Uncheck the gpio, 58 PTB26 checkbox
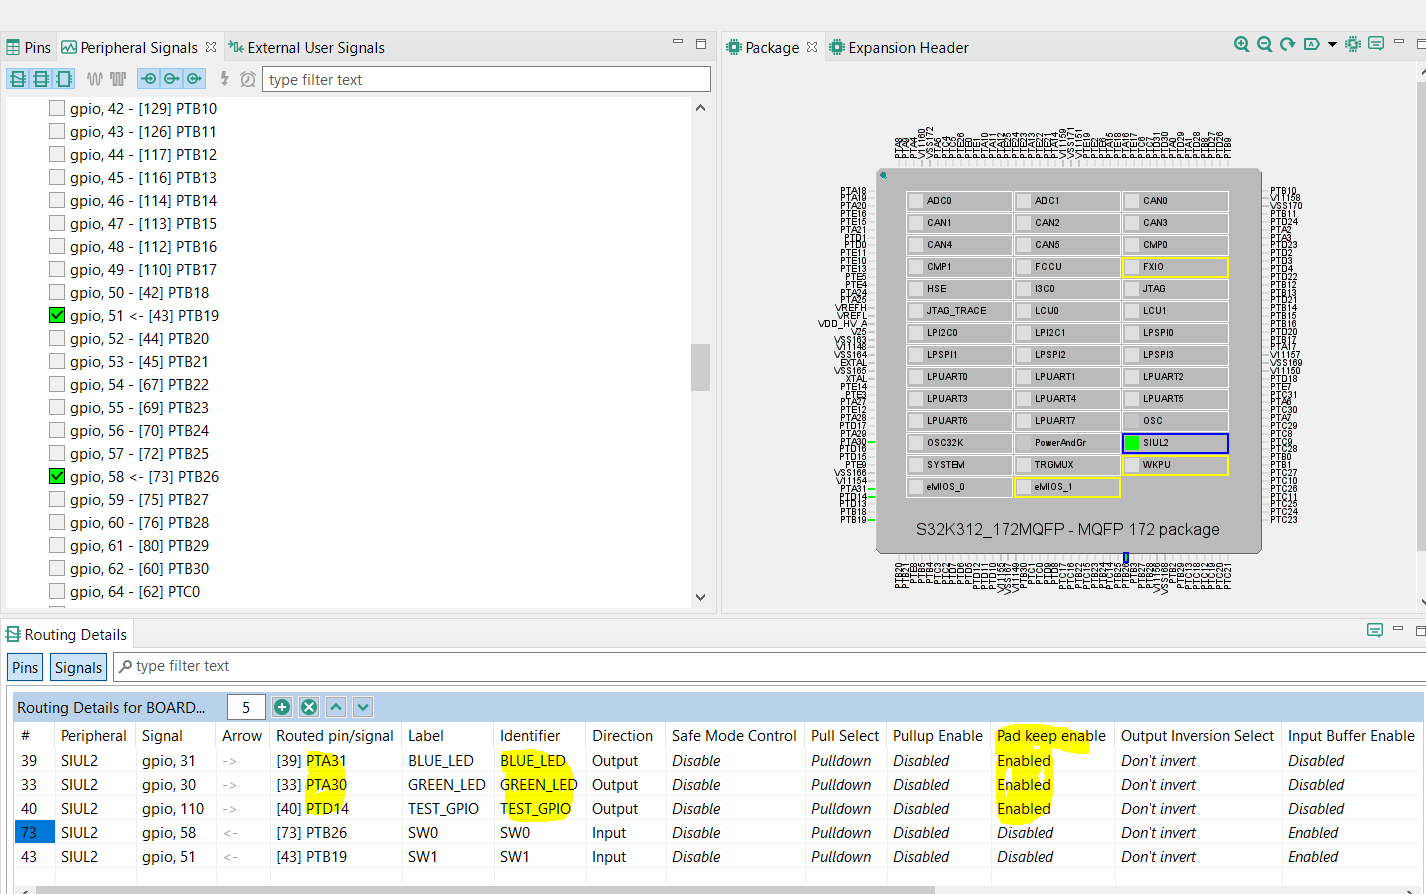The image size is (1426, 894). tap(57, 476)
